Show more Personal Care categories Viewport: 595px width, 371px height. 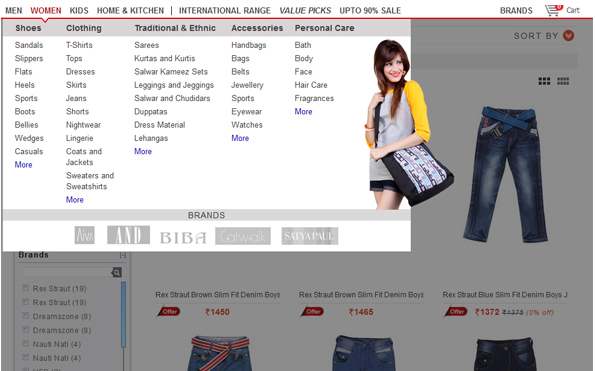tap(304, 112)
